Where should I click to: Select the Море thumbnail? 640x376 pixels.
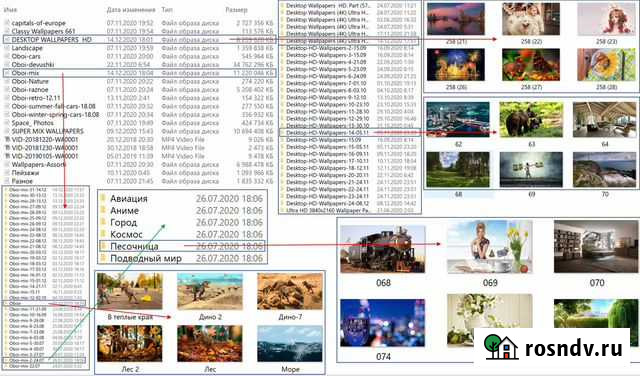pyautogui.click(x=290, y=343)
